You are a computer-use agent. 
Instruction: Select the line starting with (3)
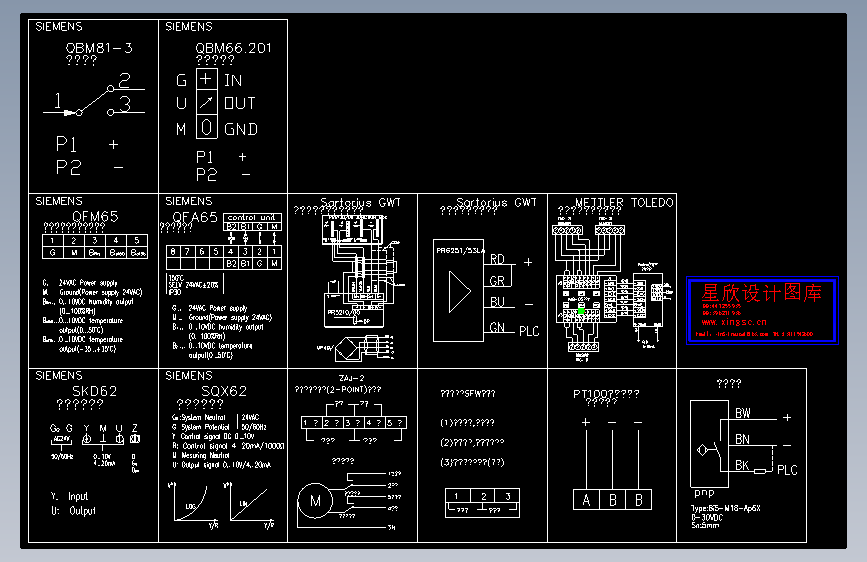pyautogui.click(x=472, y=462)
